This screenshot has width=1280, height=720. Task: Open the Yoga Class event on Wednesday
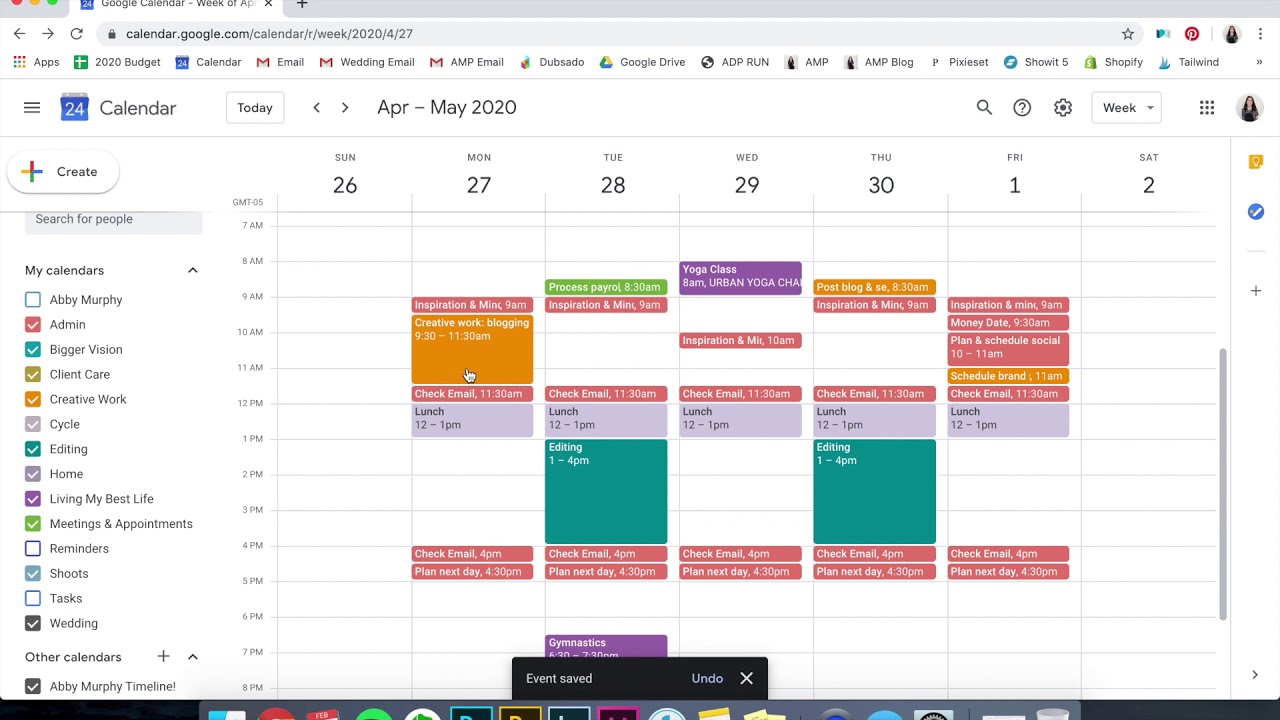[740, 277]
